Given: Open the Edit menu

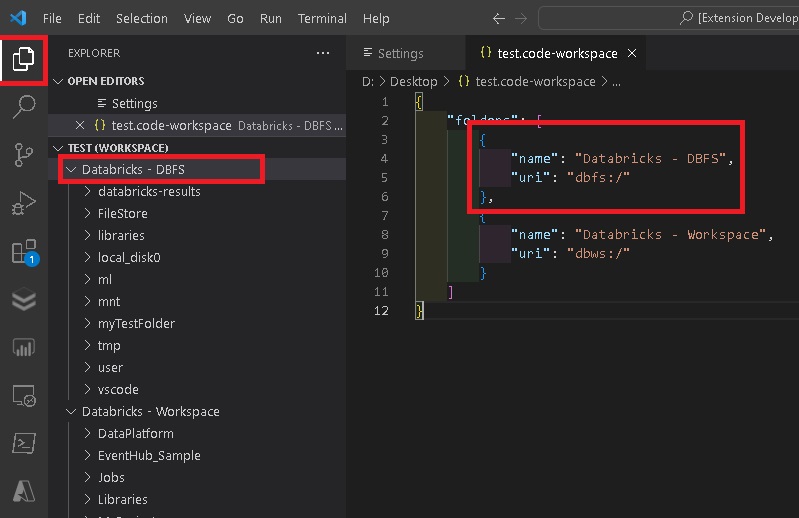Looking at the screenshot, I should coord(89,18).
